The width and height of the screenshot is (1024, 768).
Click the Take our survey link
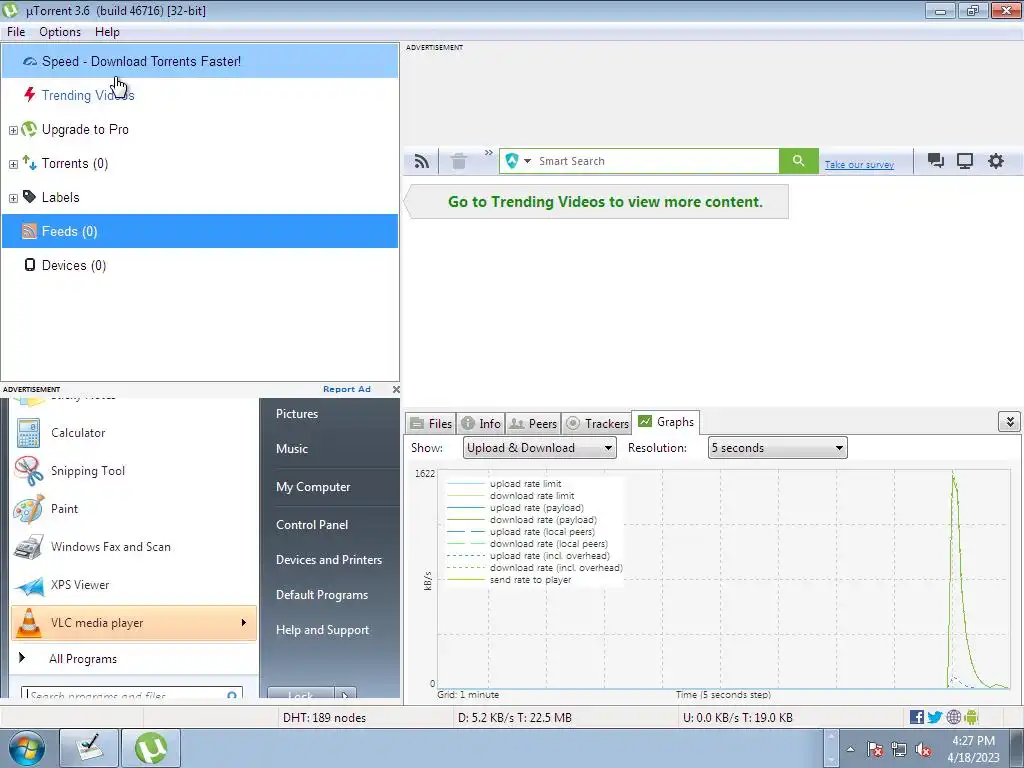click(859, 165)
